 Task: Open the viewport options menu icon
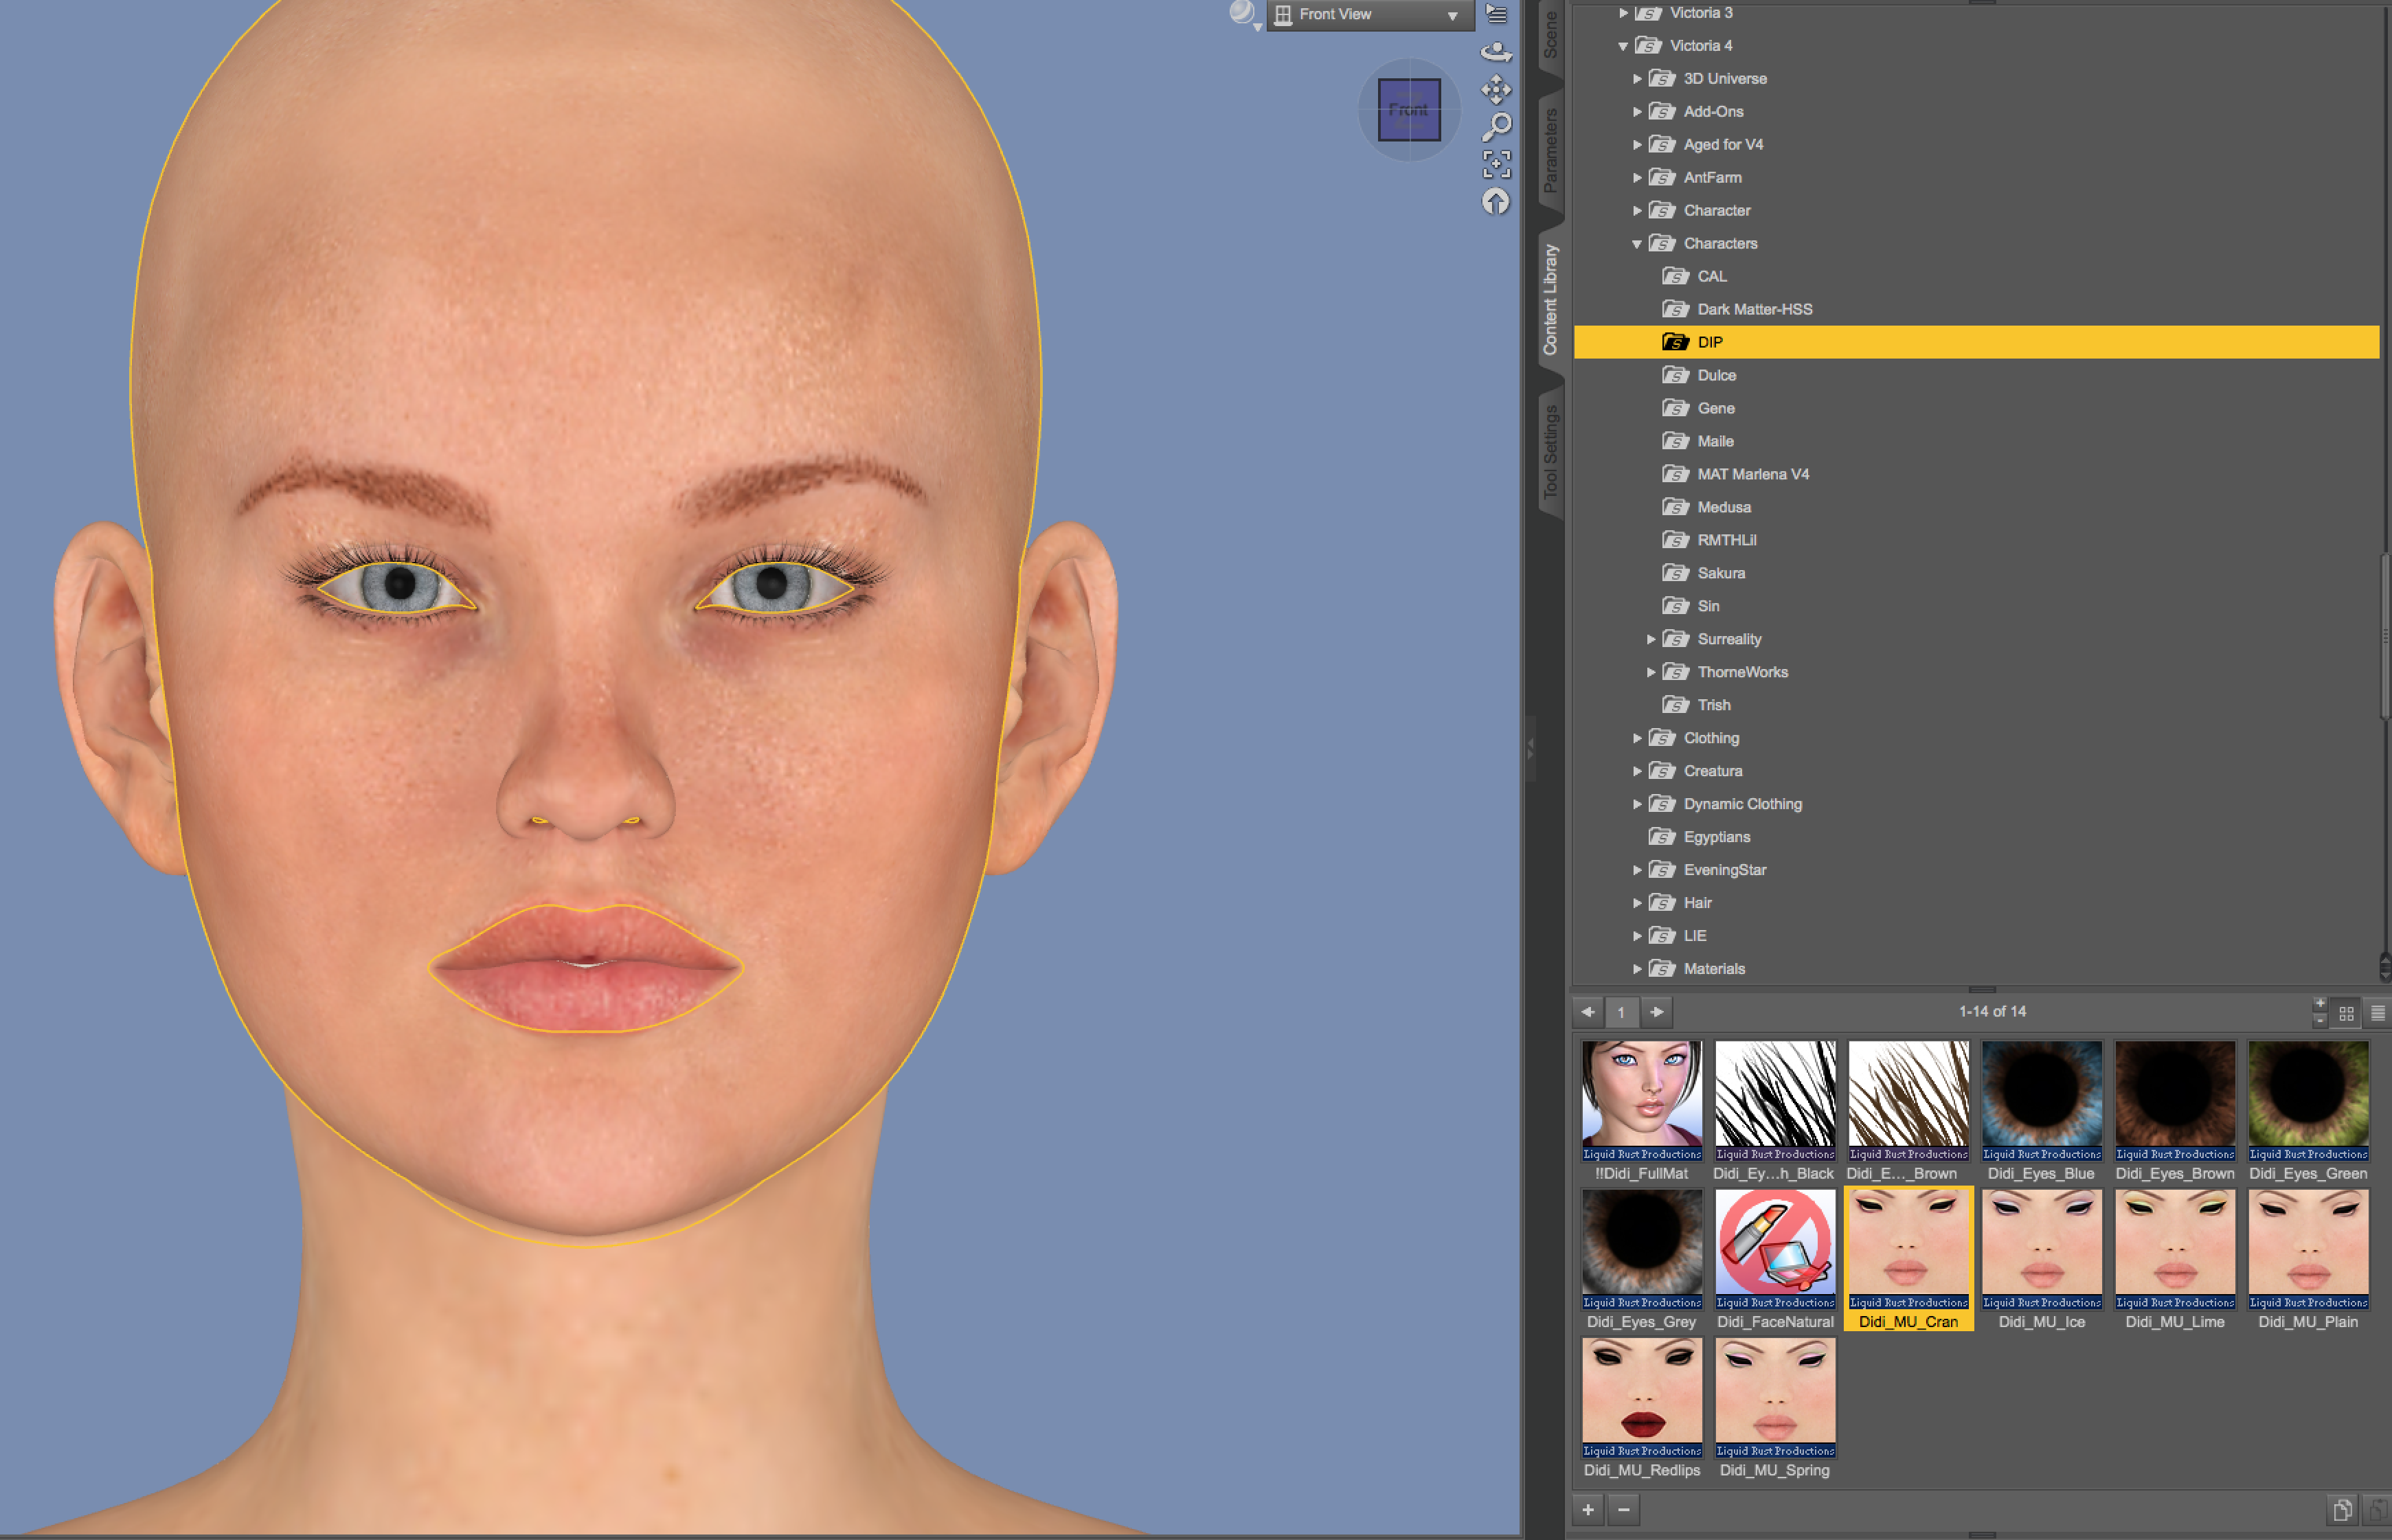click(x=1496, y=14)
